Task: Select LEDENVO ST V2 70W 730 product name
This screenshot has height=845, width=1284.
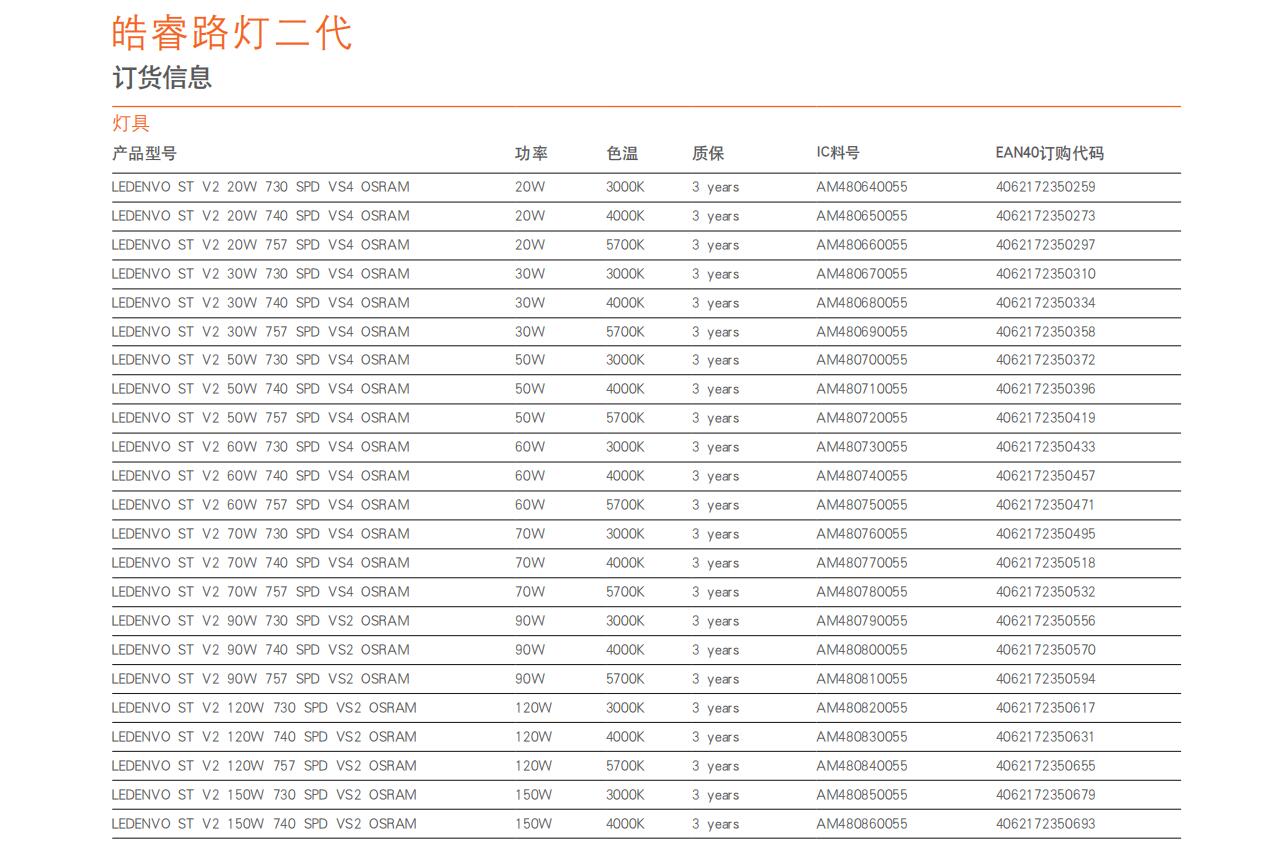Action: tap(260, 534)
